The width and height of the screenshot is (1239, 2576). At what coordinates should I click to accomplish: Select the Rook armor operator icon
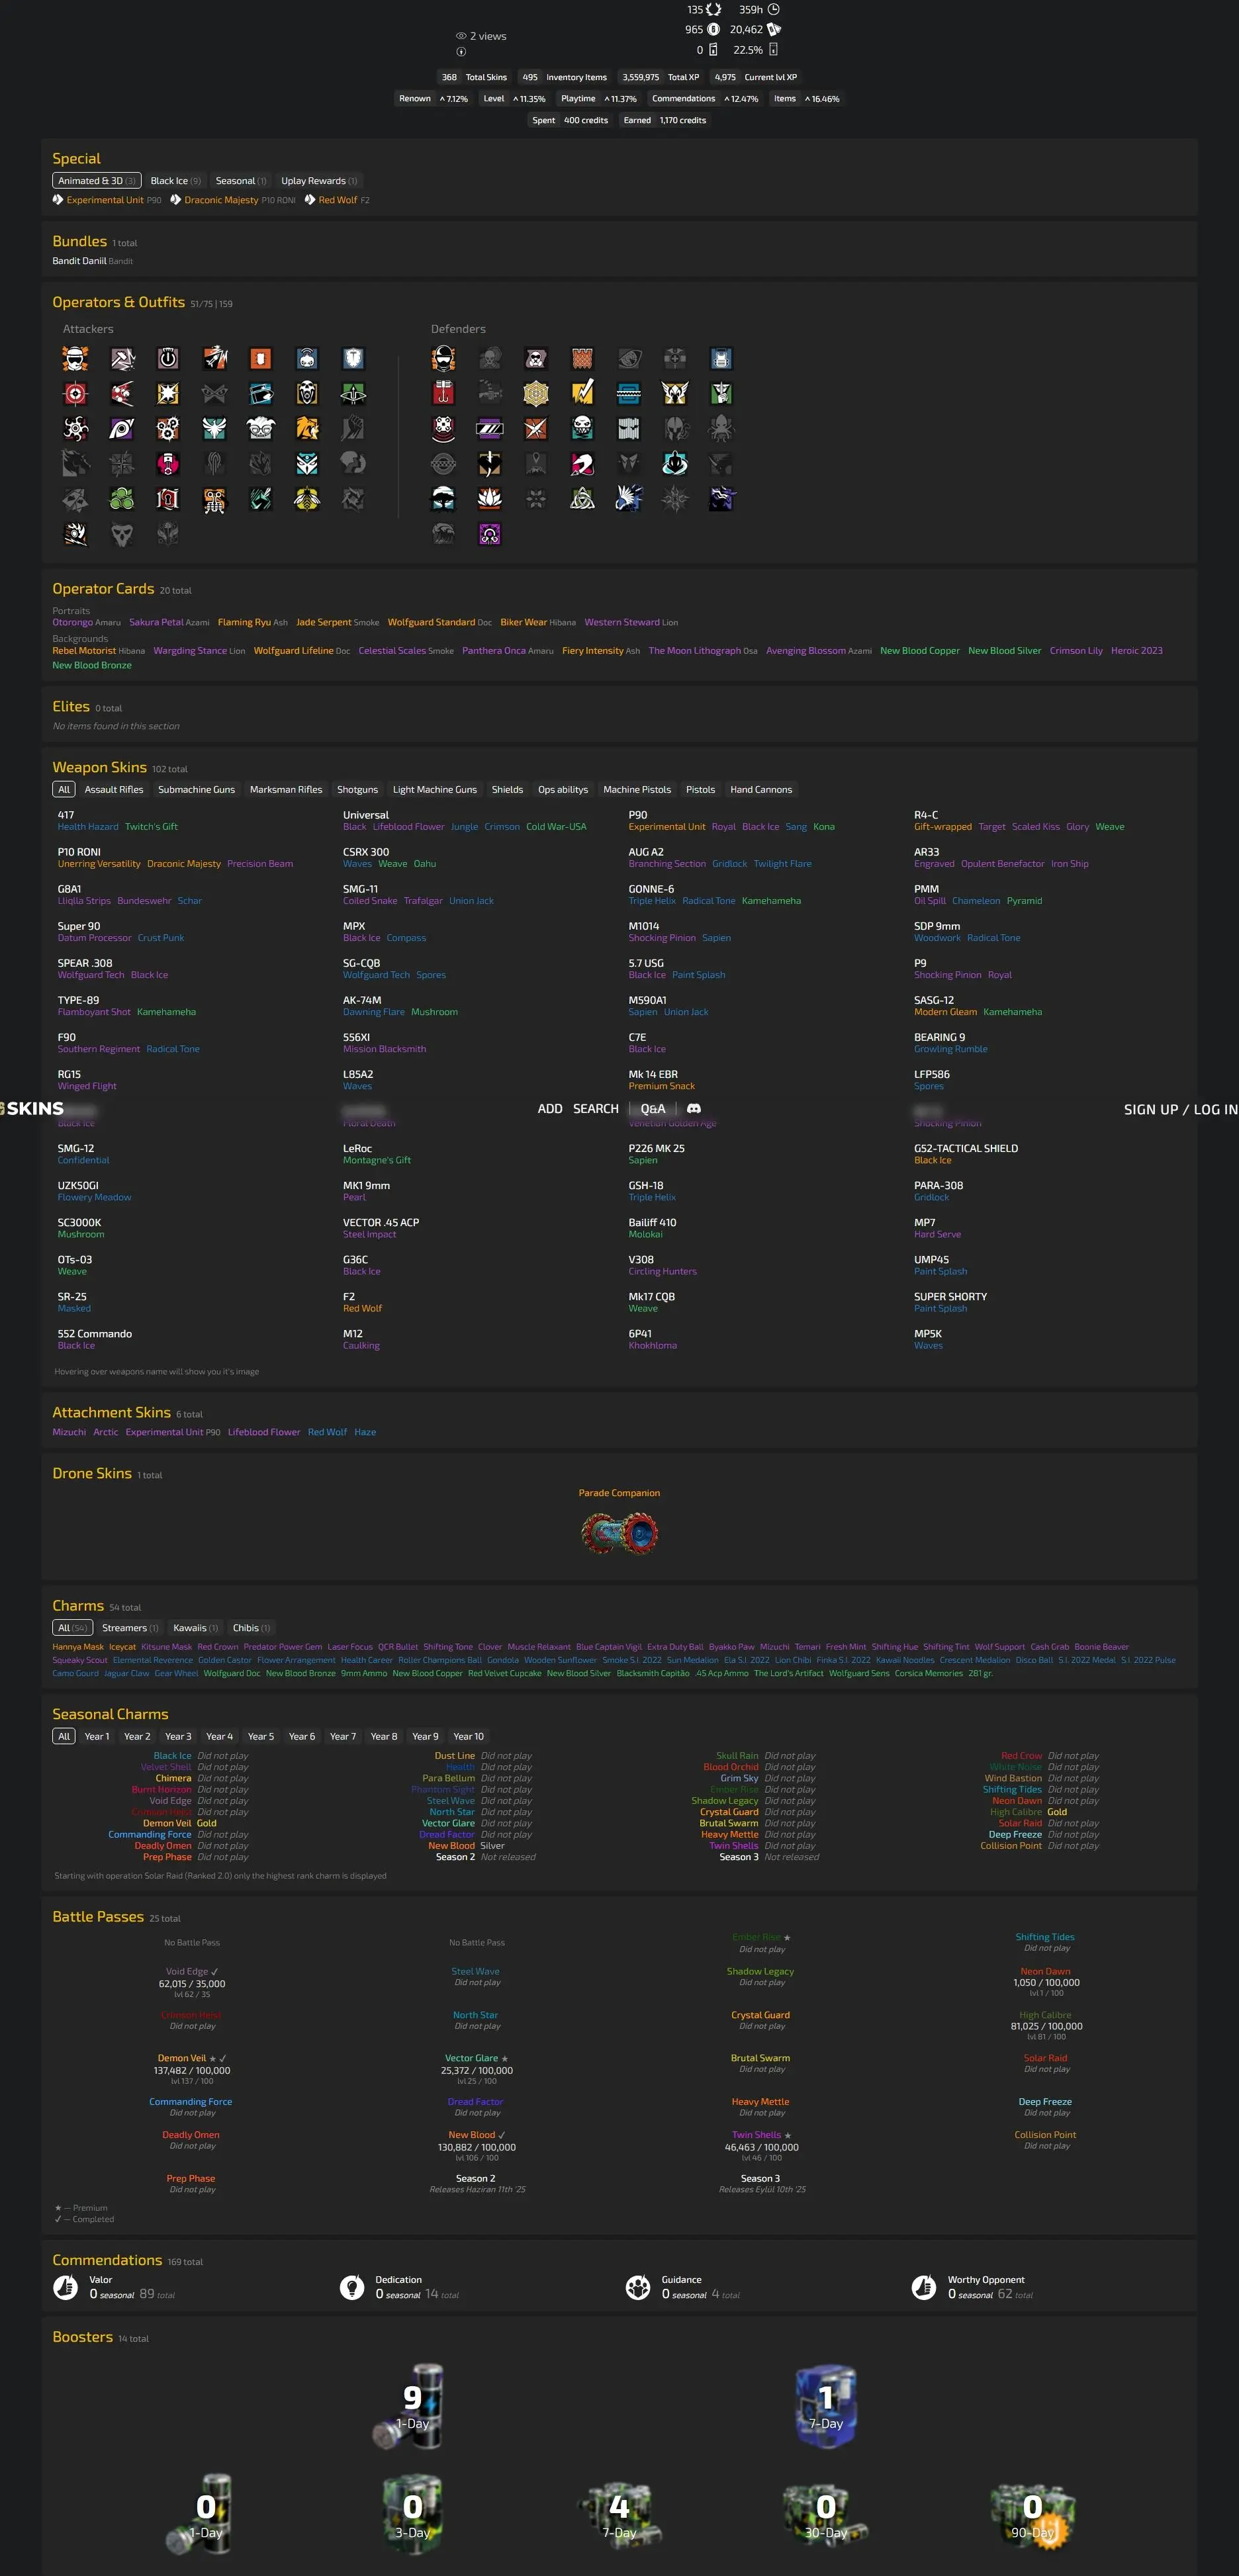(x=721, y=359)
